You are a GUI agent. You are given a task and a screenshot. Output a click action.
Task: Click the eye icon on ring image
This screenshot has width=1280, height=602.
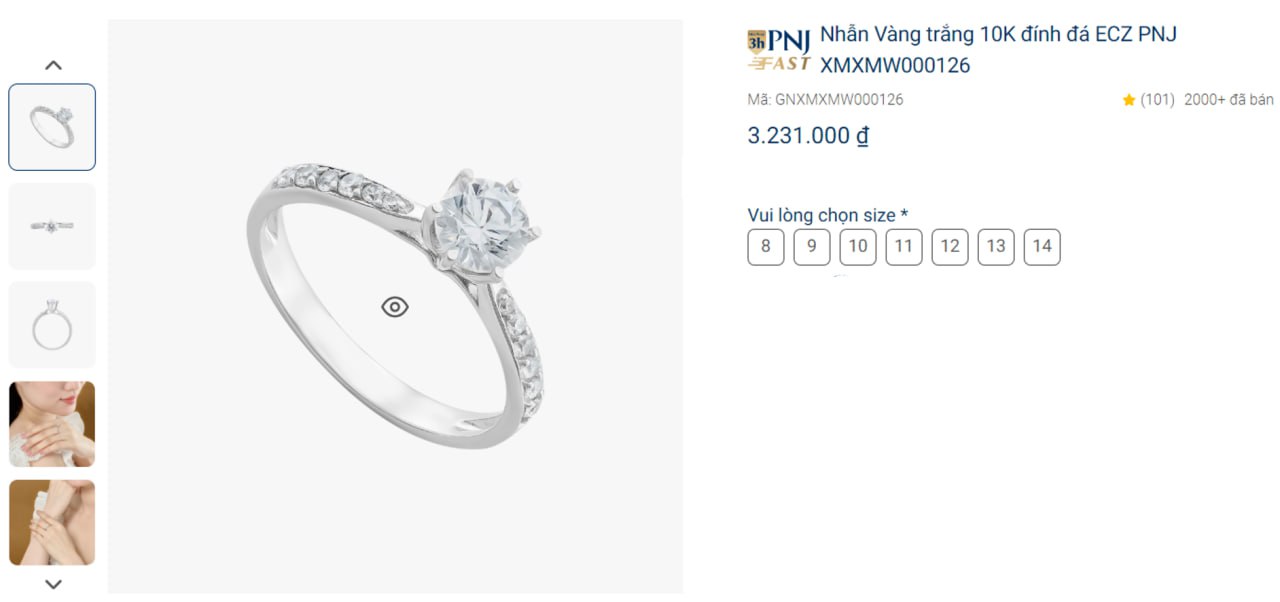[395, 307]
